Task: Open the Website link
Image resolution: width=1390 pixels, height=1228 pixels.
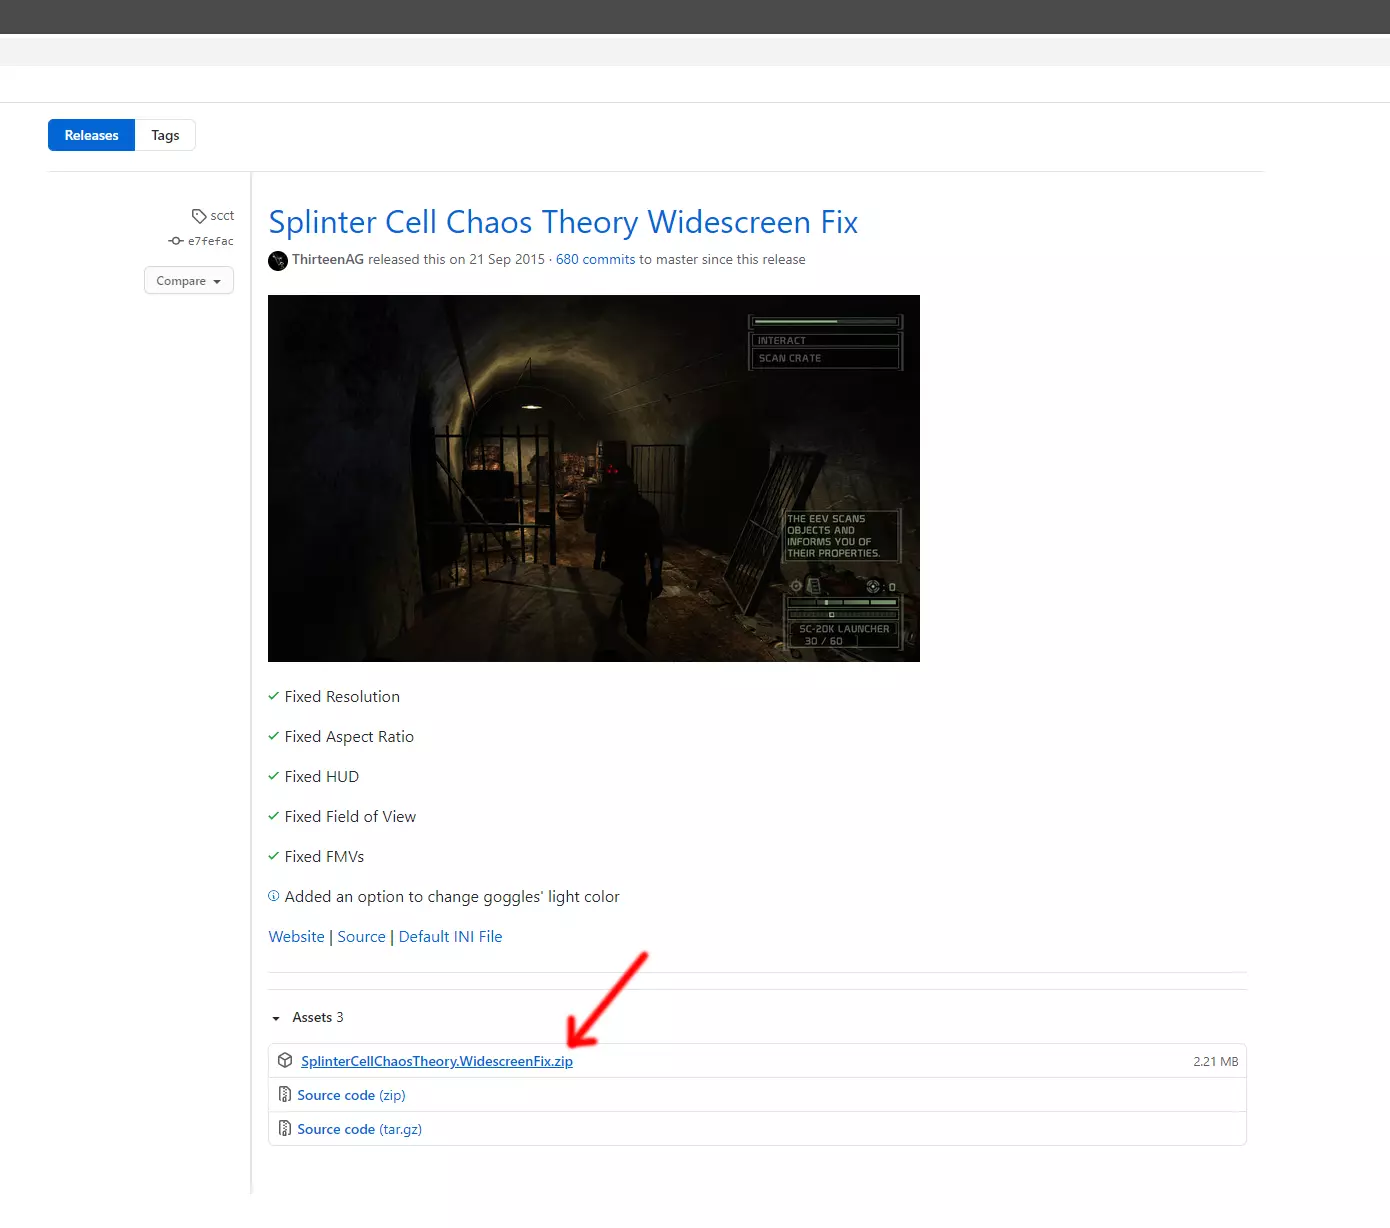Action: click(297, 937)
